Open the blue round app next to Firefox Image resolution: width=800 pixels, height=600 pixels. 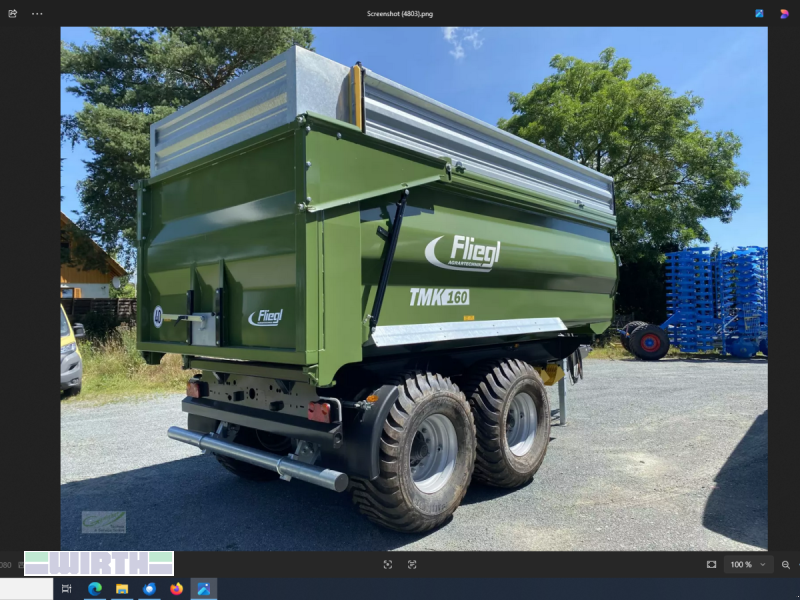tap(149, 589)
